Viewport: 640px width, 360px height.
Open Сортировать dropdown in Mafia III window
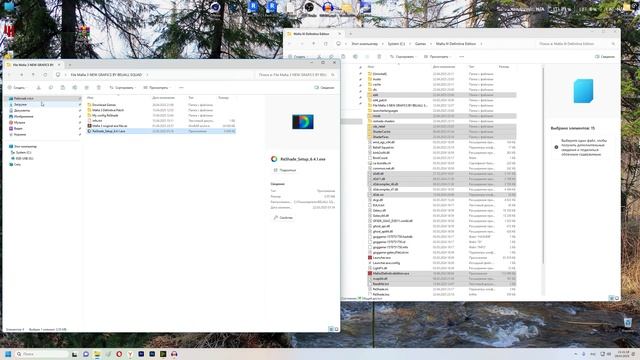[x=403, y=57]
